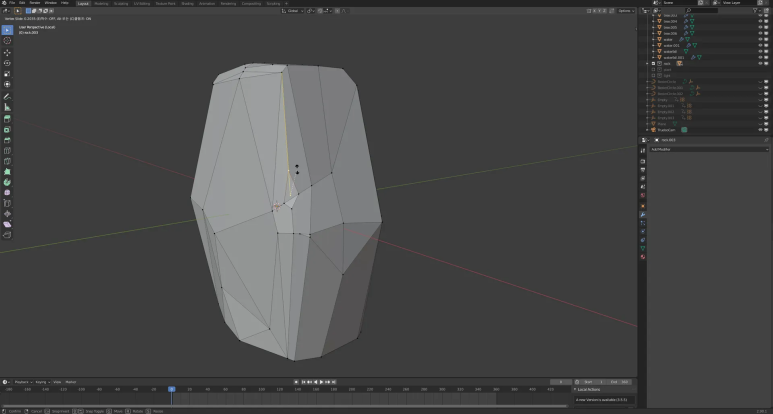
Task: Select the Cursor tool in left toolbar
Action: [x=8, y=41]
